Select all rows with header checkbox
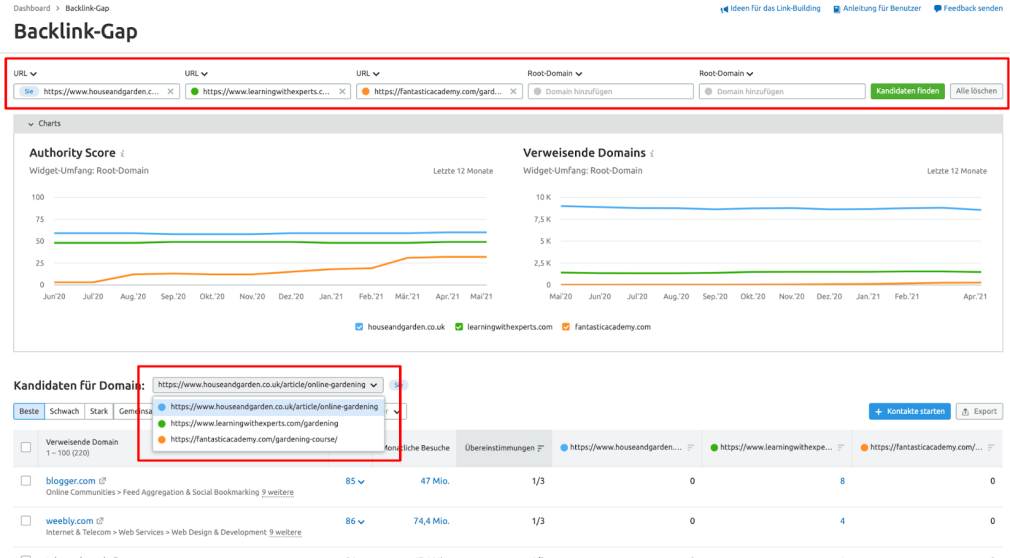This screenshot has height=558, width=1010. click(26, 447)
